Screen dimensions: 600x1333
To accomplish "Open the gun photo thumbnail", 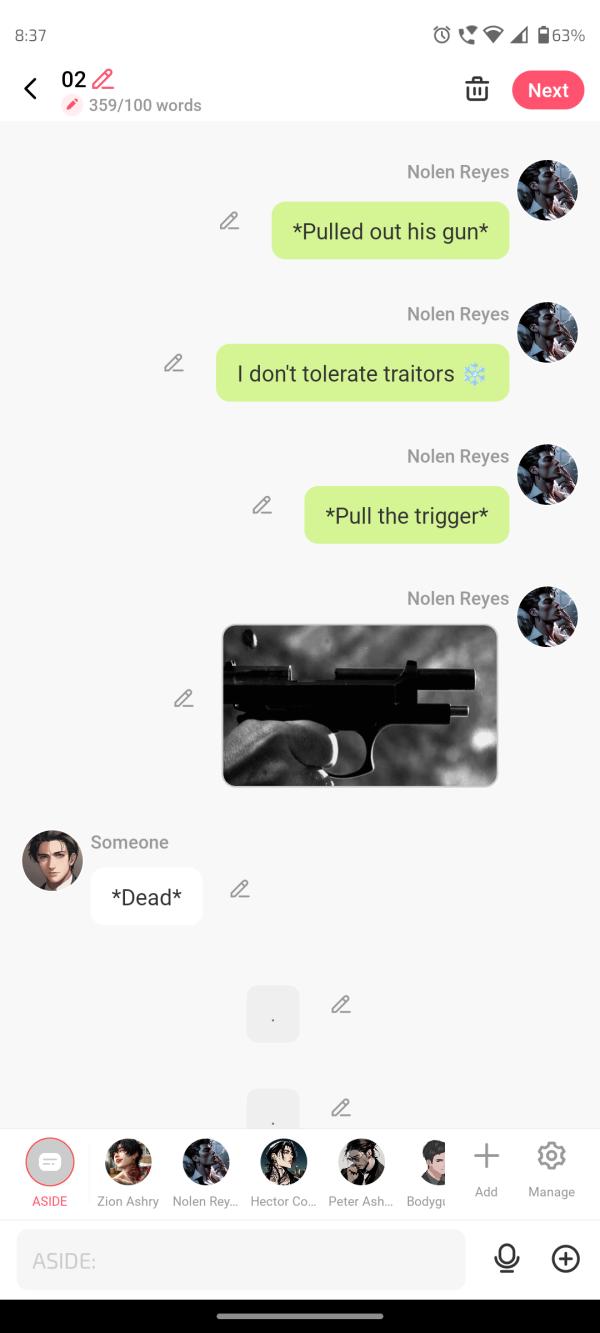I will coord(360,706).
